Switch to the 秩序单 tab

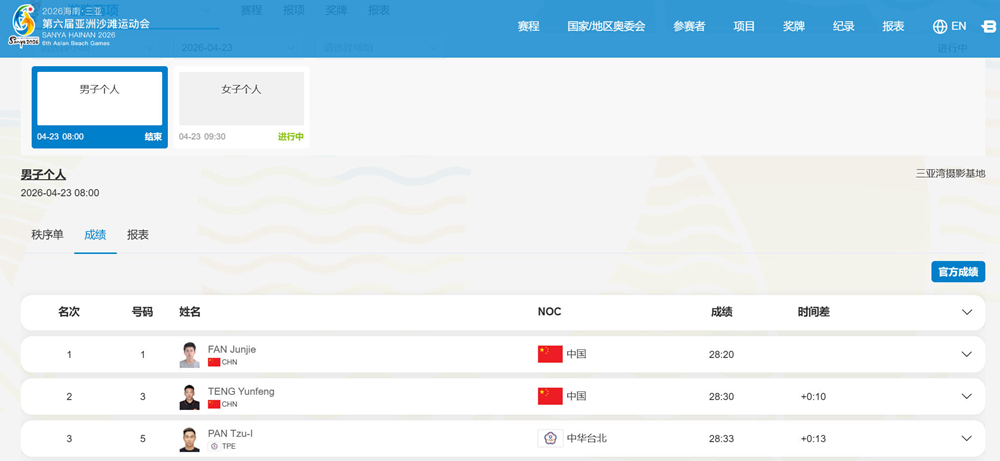click(x=47, y=235)
